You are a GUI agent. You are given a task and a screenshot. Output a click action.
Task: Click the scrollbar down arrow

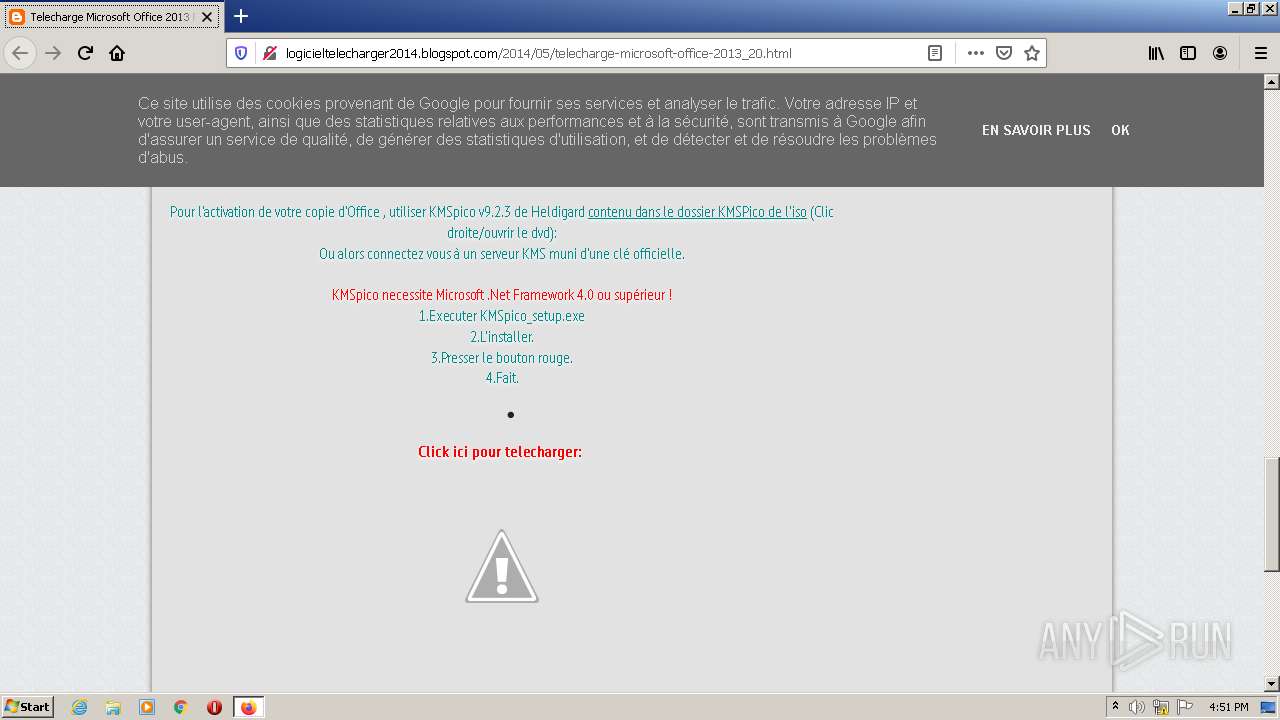pos(1271,684)
